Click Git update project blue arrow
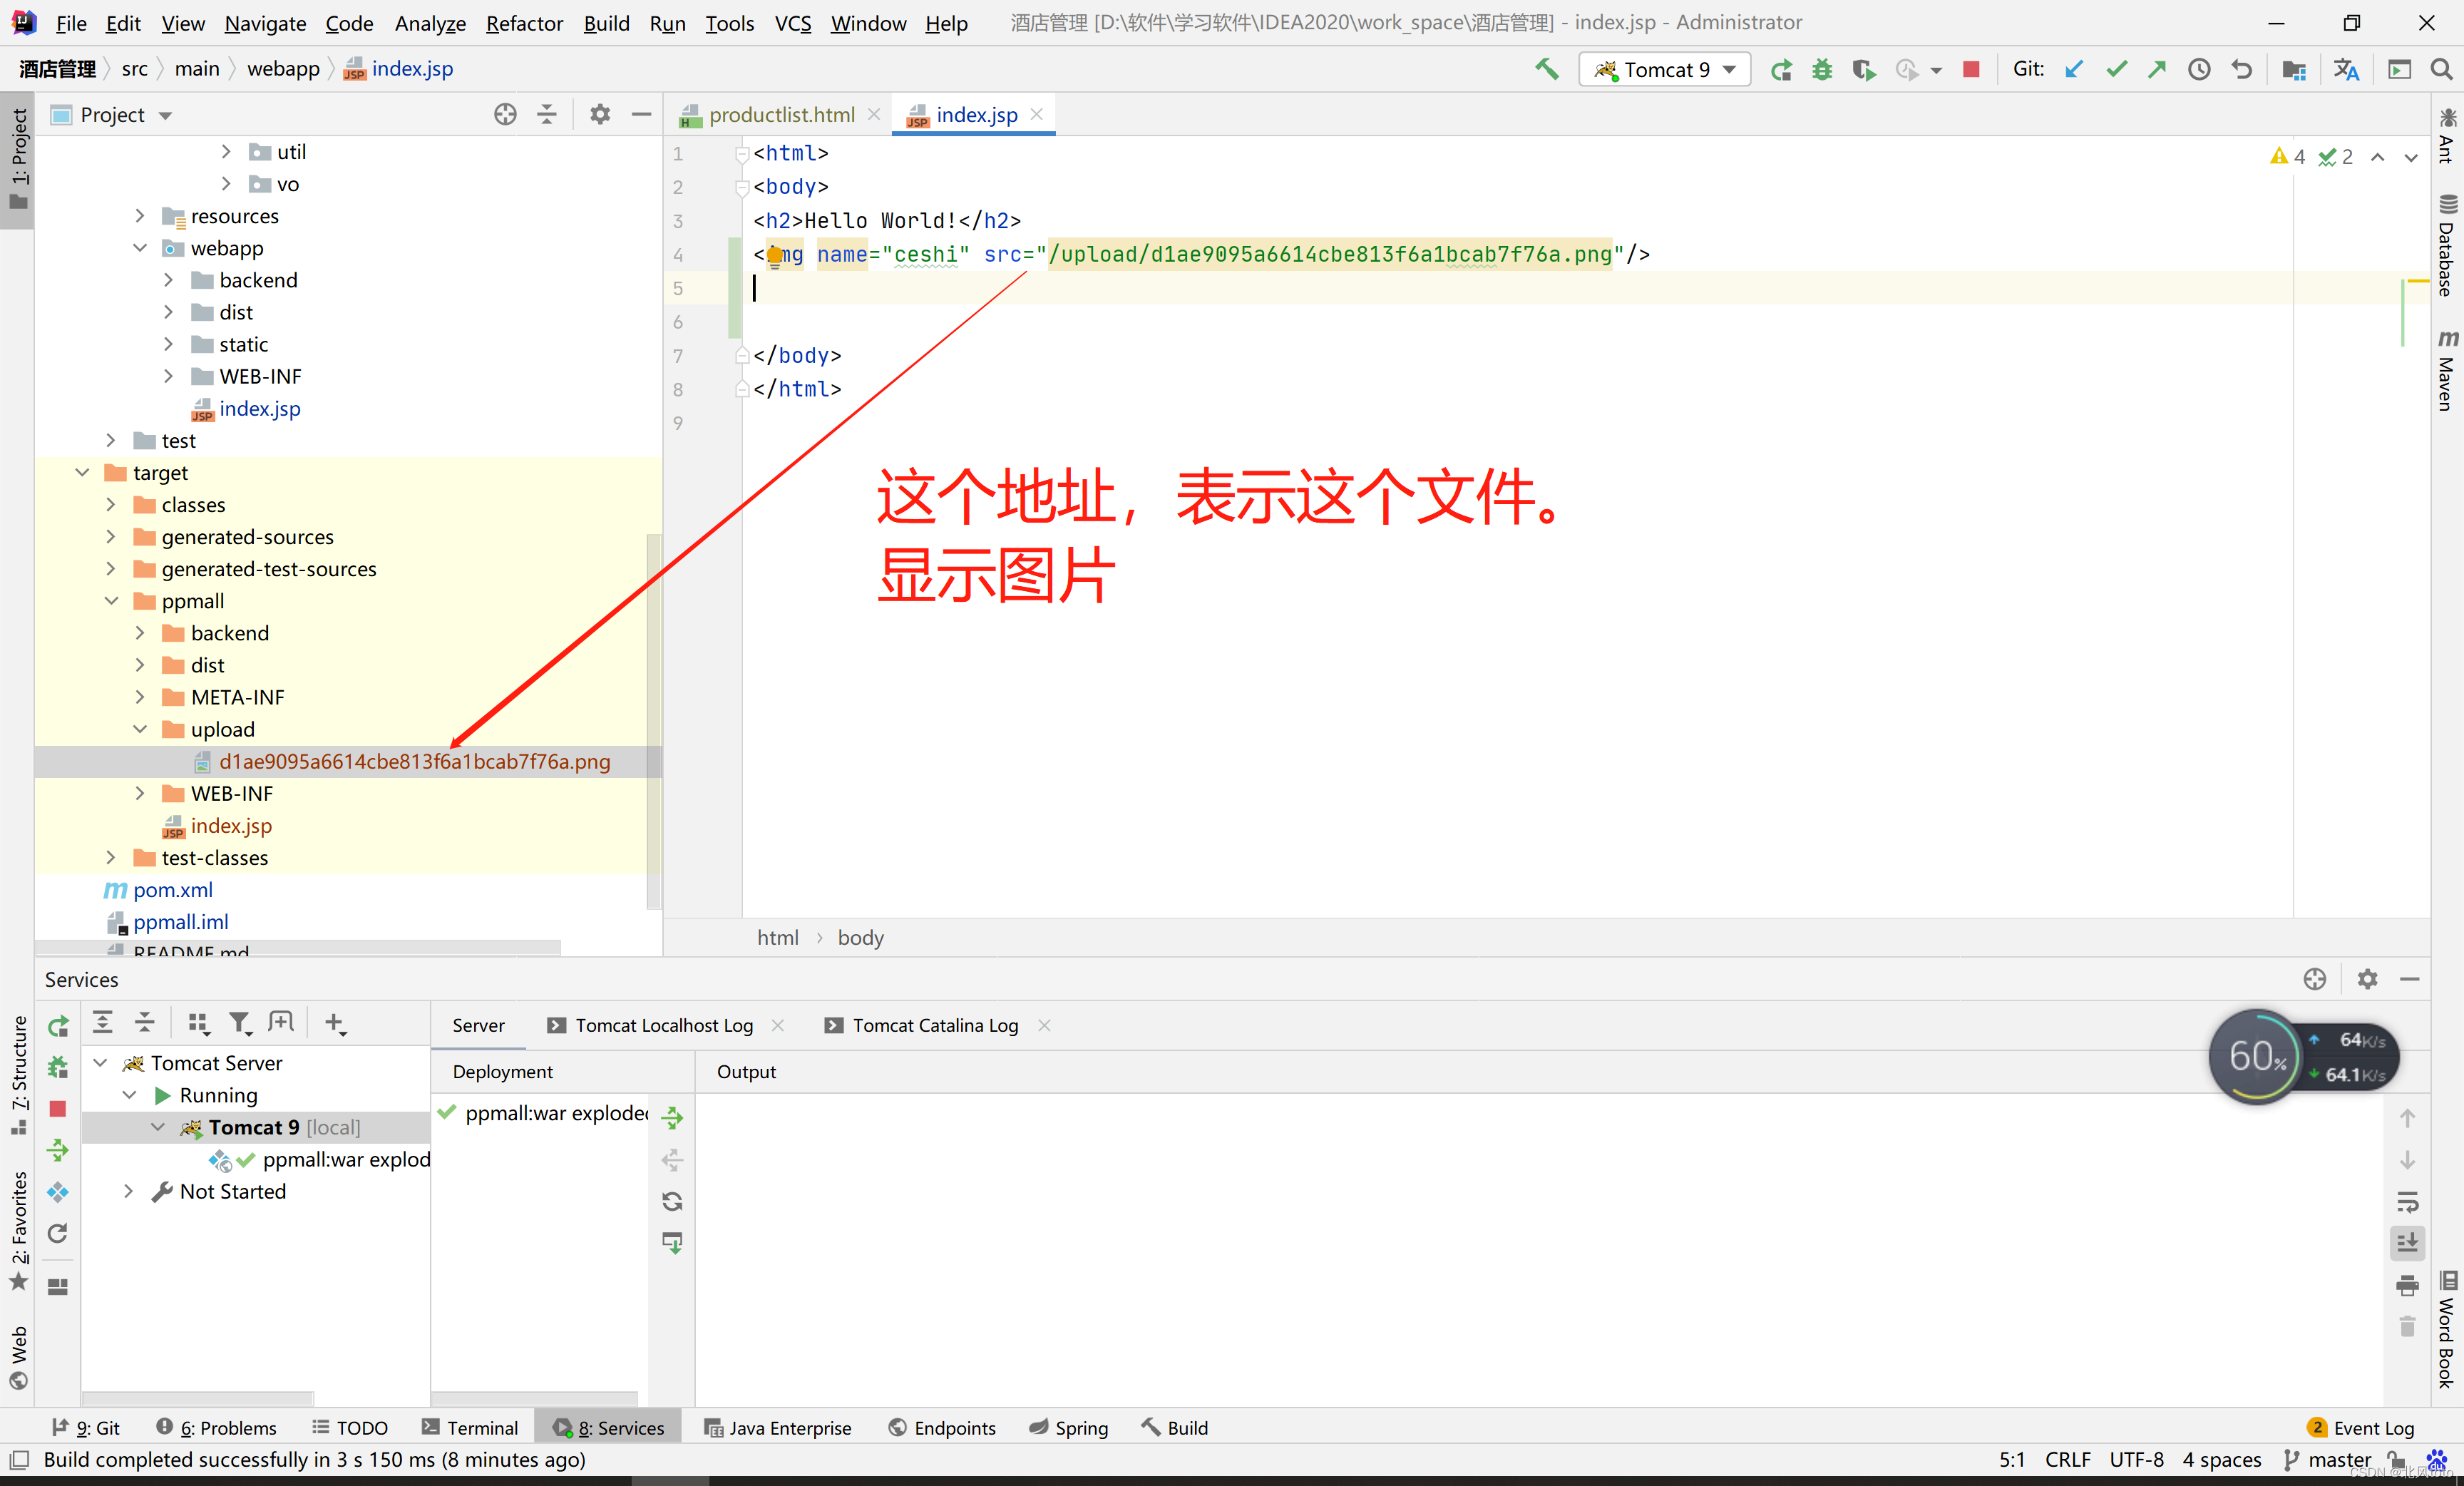The image size is (2464, 1486). 2074,69
